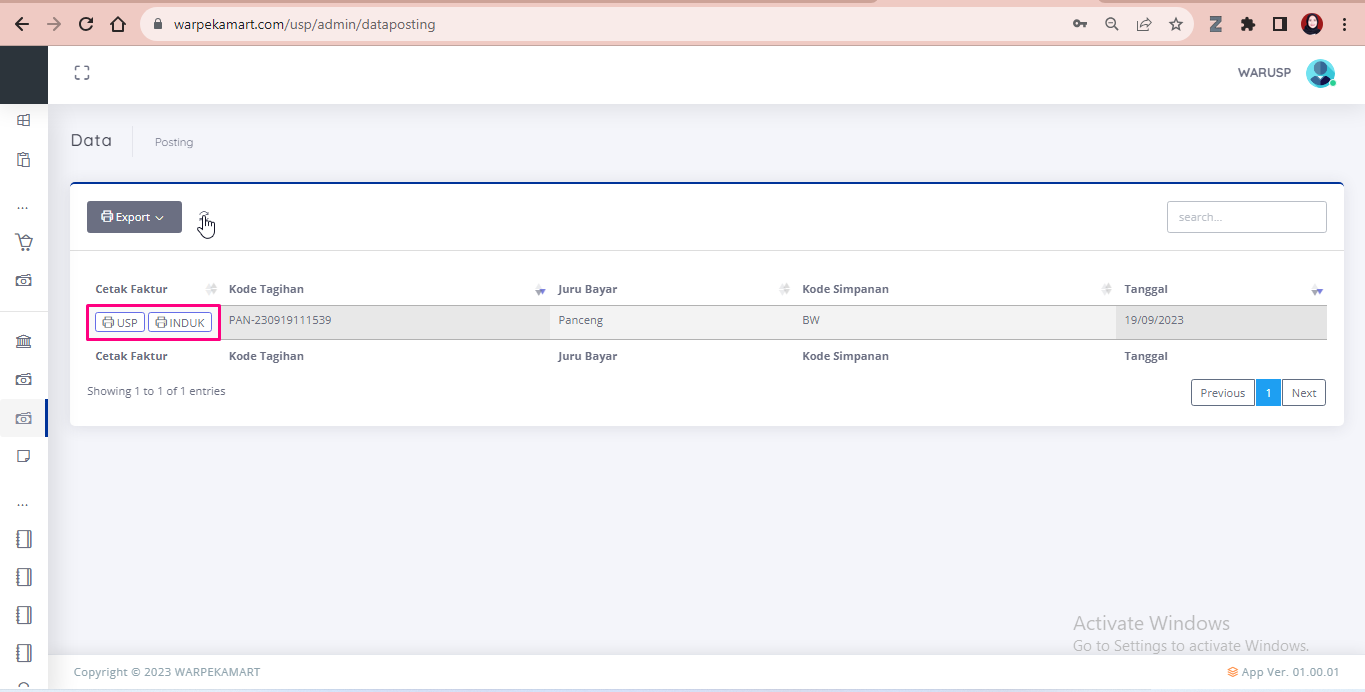Share this page icon
Image resolution: width=1365 pixels, height=692 pixels.
click(1144, 24)
